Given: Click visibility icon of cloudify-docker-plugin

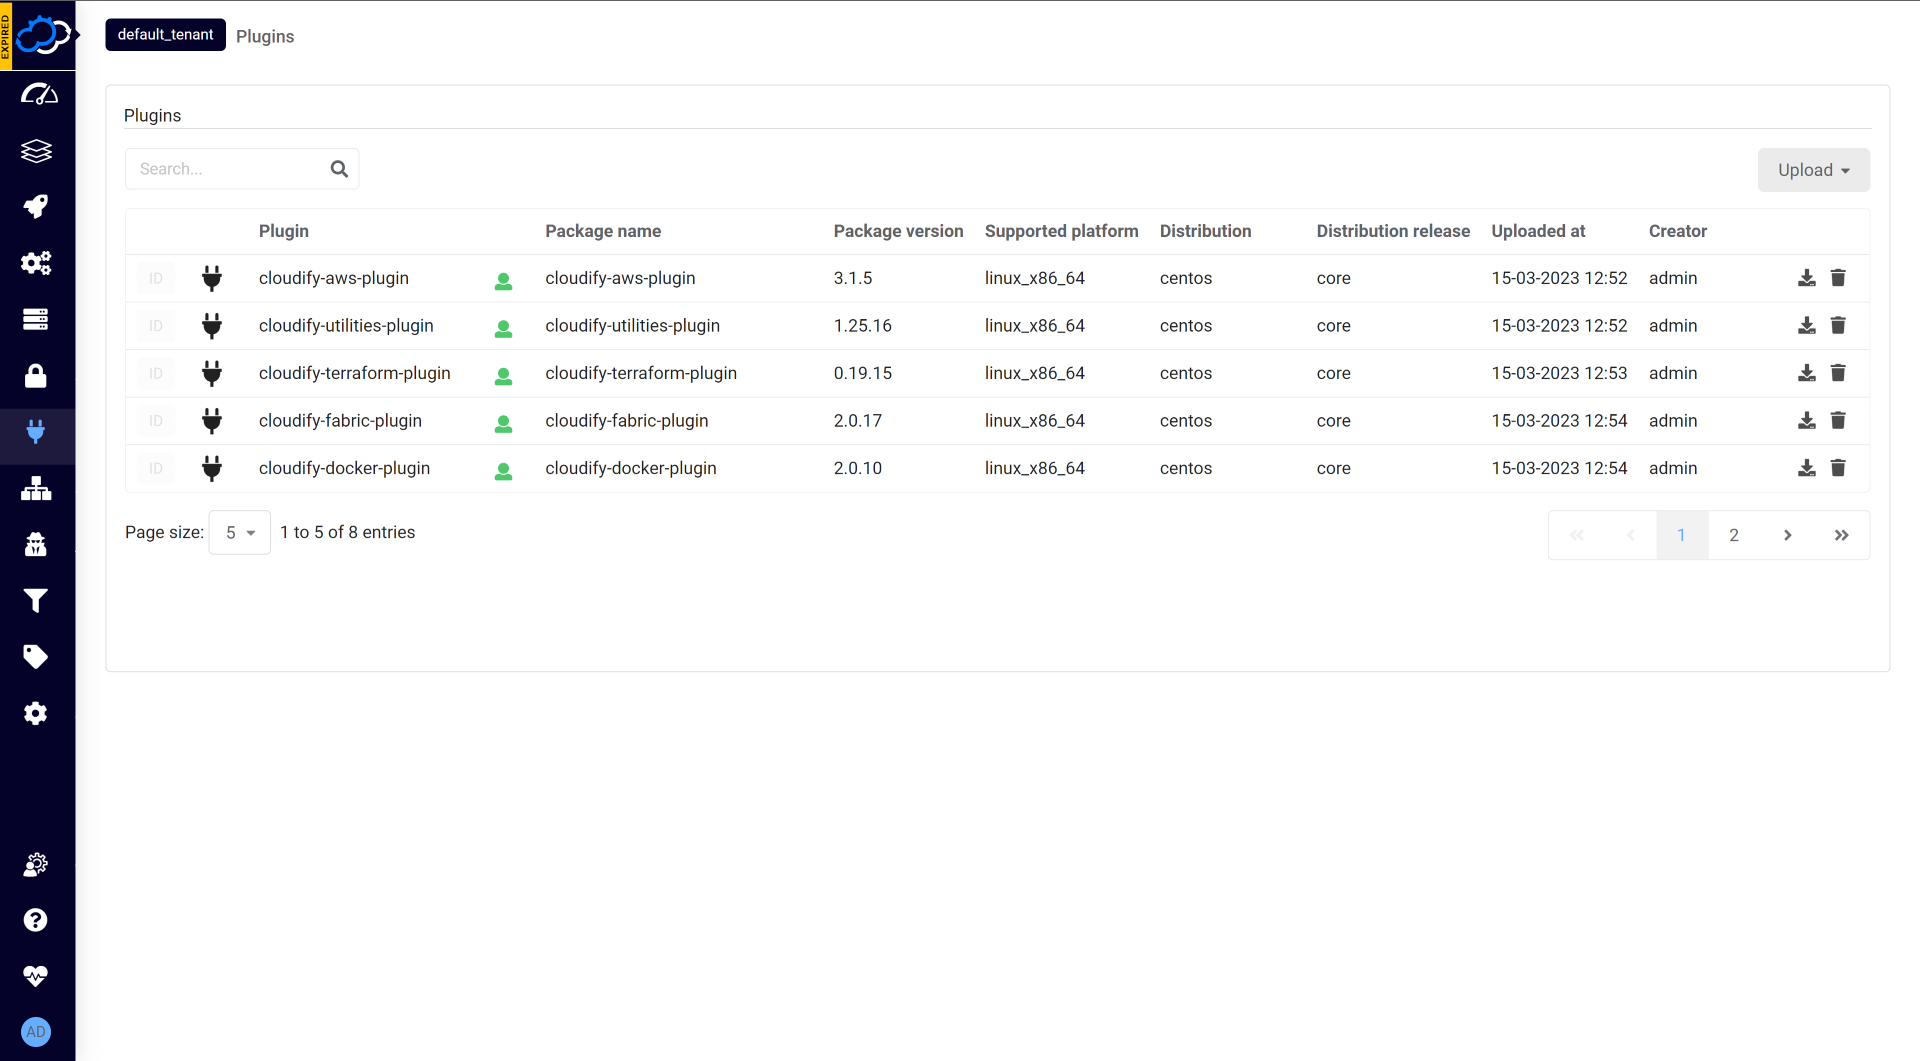Looking at the screenshot, I should pos(503,471).
